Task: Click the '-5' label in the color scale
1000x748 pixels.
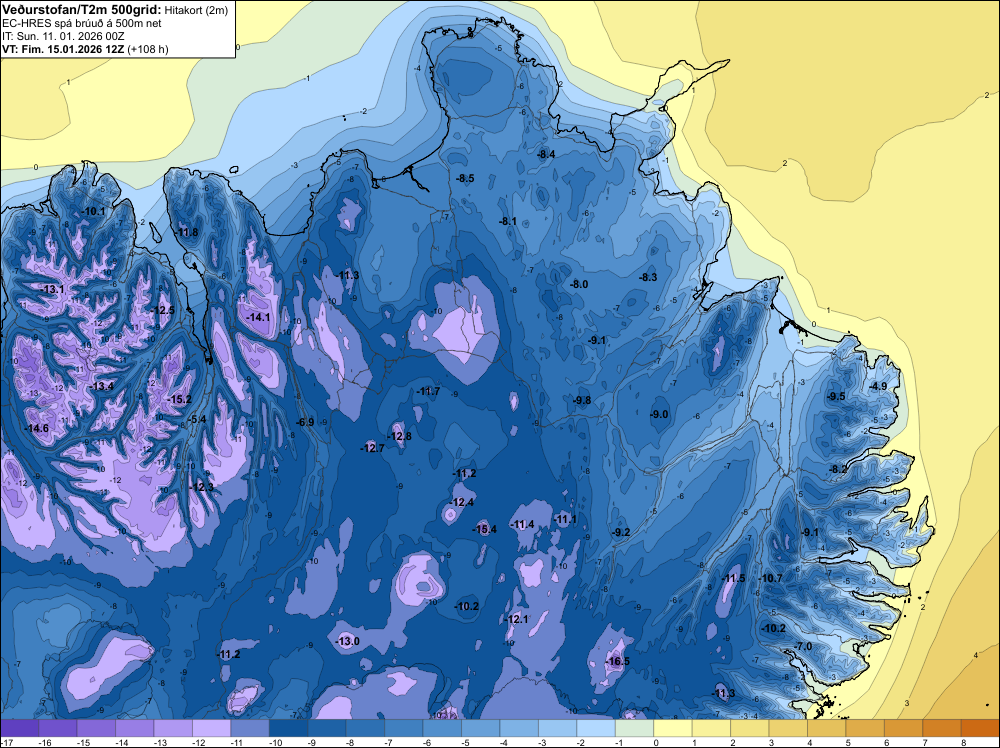Action: tap(466, 742)
